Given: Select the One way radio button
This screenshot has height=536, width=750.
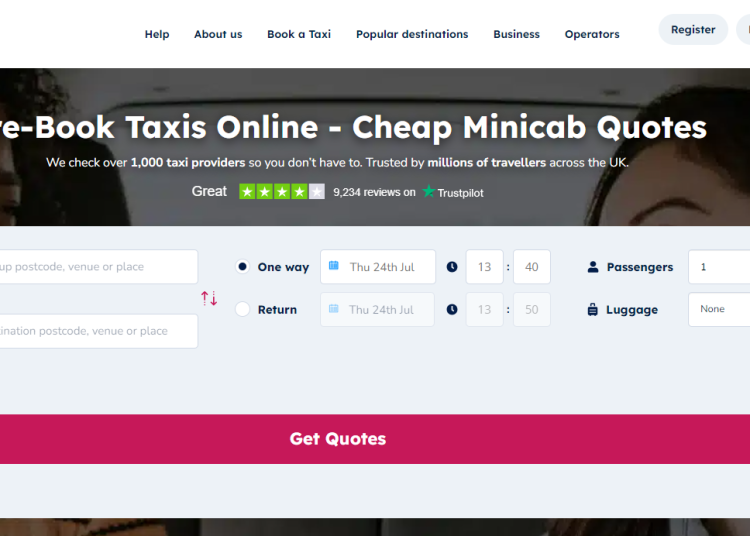Looking at the screenshot, I should click(x=243, y=266).
